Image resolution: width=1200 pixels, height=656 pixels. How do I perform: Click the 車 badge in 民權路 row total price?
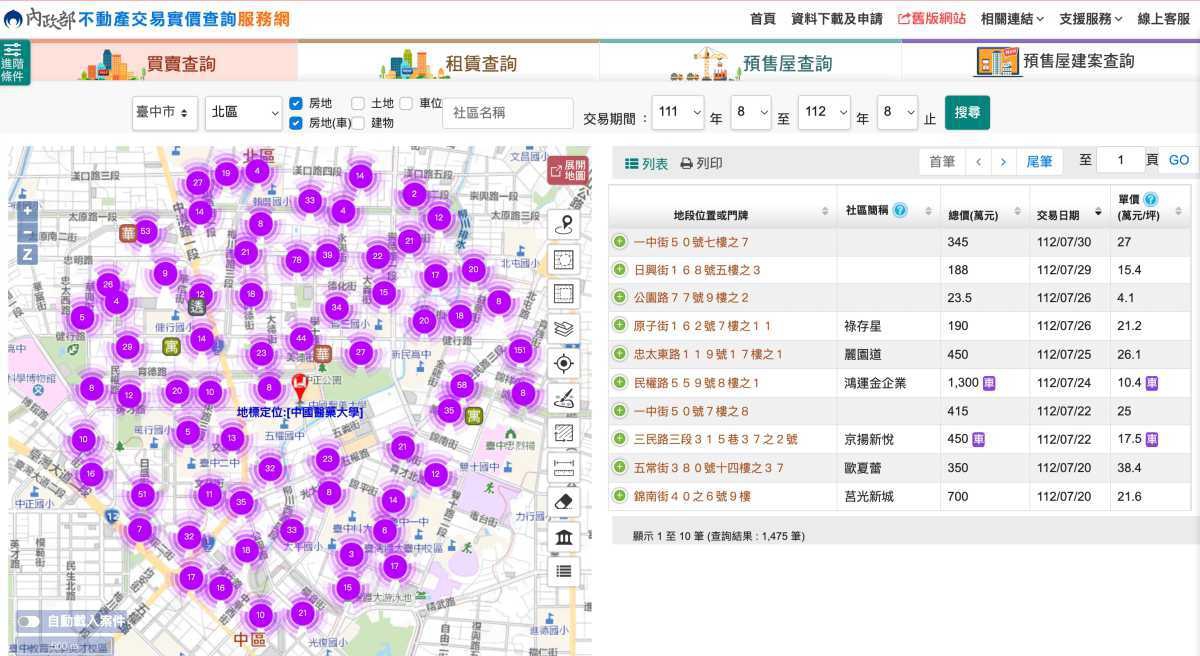989,383
